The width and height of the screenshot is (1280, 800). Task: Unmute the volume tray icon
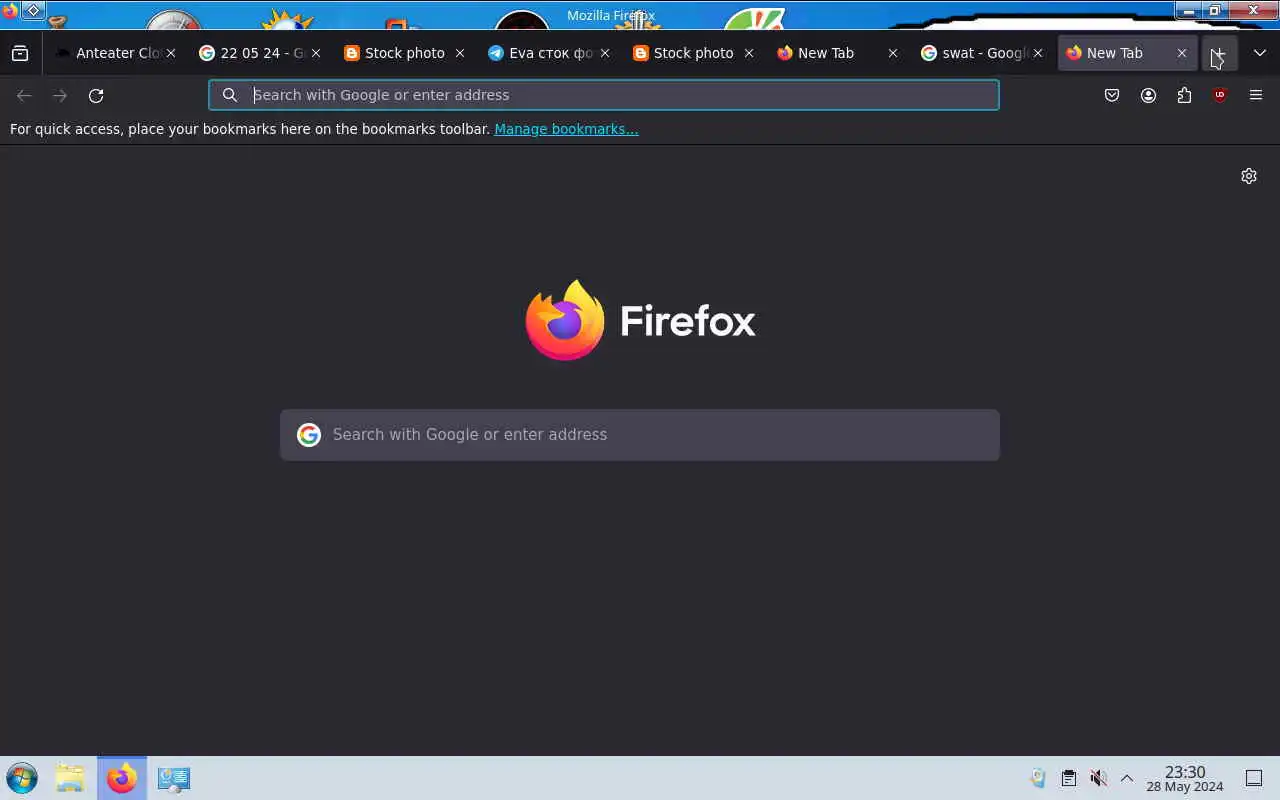[1098, 778]
